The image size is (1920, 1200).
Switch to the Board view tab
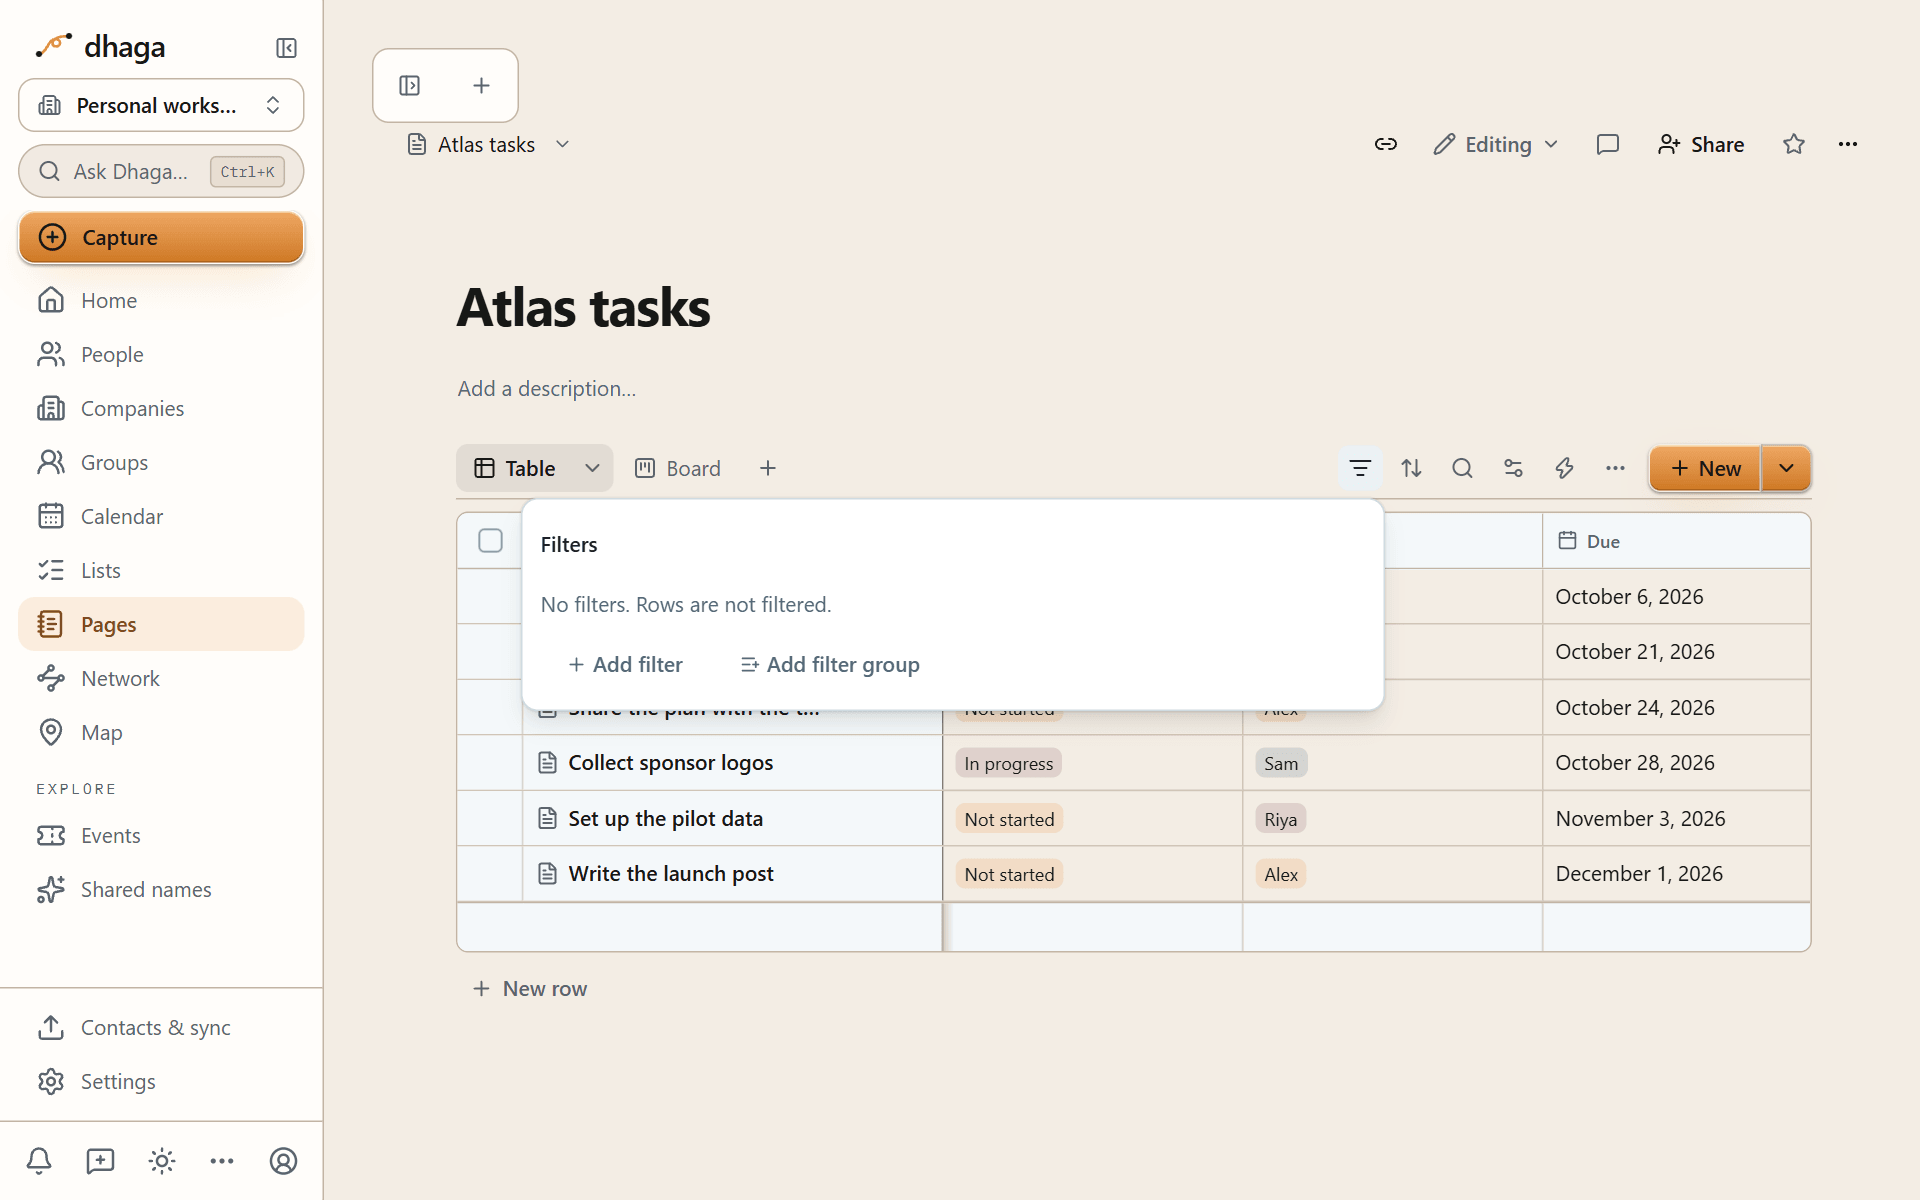tap(678, 468)
